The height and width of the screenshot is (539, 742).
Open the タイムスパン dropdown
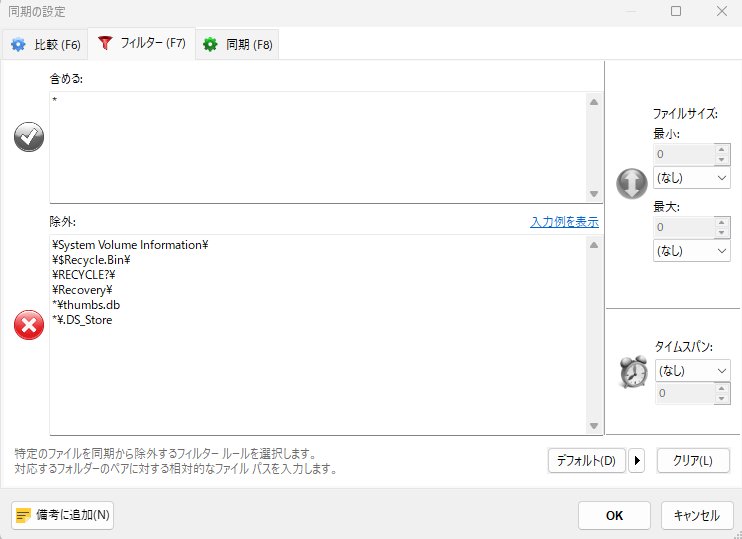click(693, 371)
